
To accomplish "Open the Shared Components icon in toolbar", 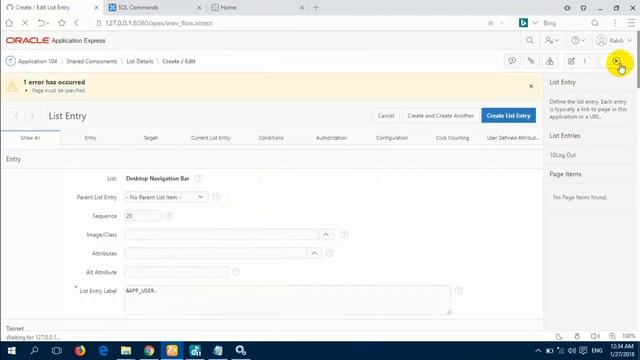I will tap(550, 61).
